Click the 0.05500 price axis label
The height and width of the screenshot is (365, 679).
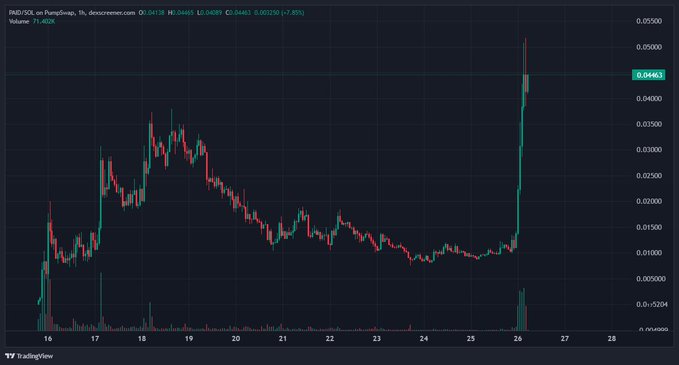pyautogui.click(x=649, y=21)
